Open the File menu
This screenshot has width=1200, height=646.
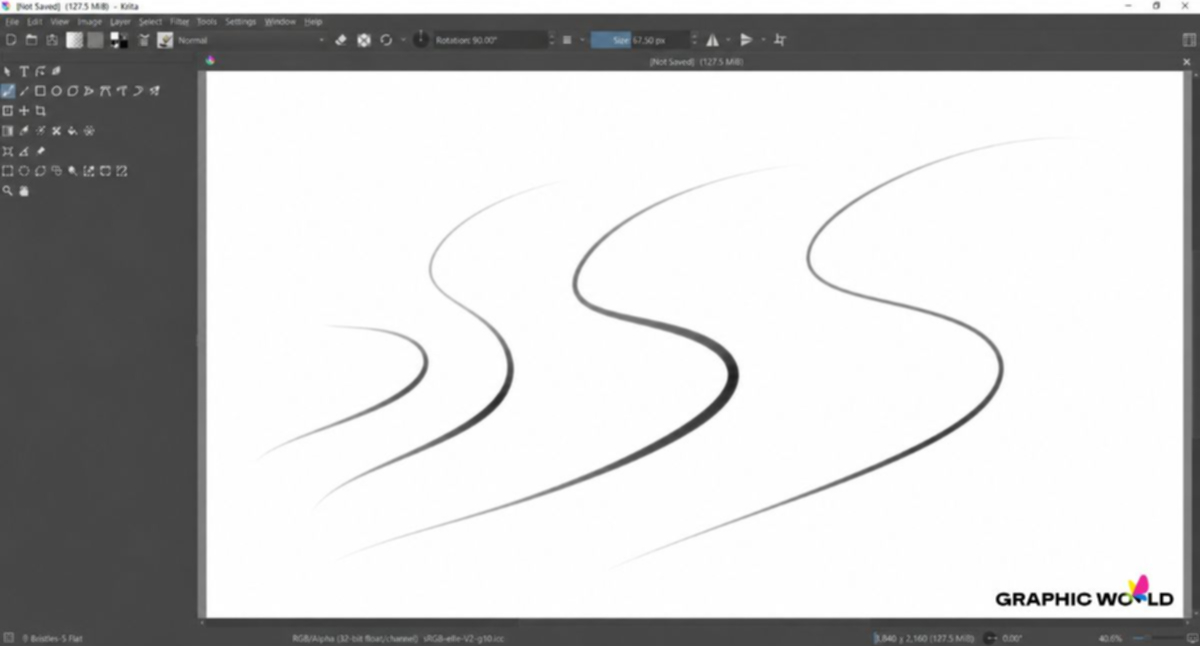(x=12, y=21)
